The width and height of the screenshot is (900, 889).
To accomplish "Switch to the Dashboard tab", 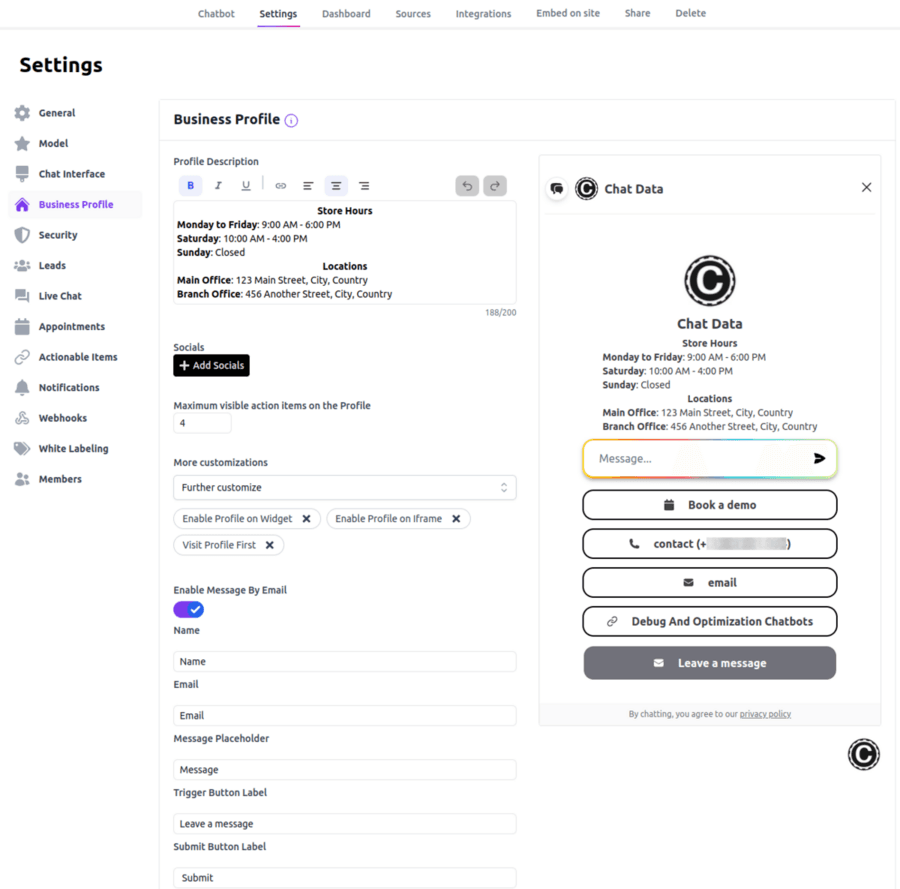I will (346, 13).
